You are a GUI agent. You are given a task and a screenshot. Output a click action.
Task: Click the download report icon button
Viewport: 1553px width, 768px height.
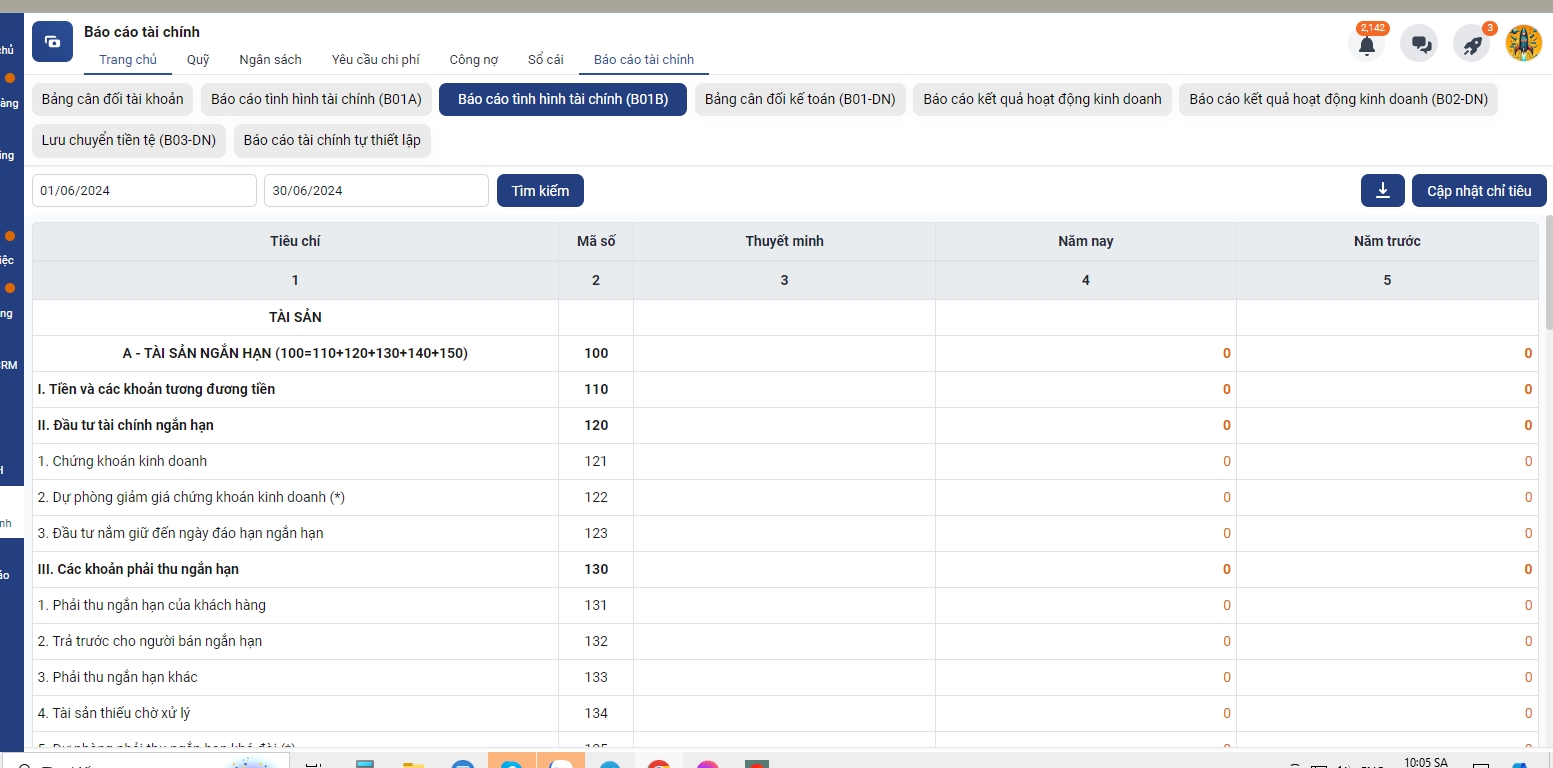point(1383,190)
